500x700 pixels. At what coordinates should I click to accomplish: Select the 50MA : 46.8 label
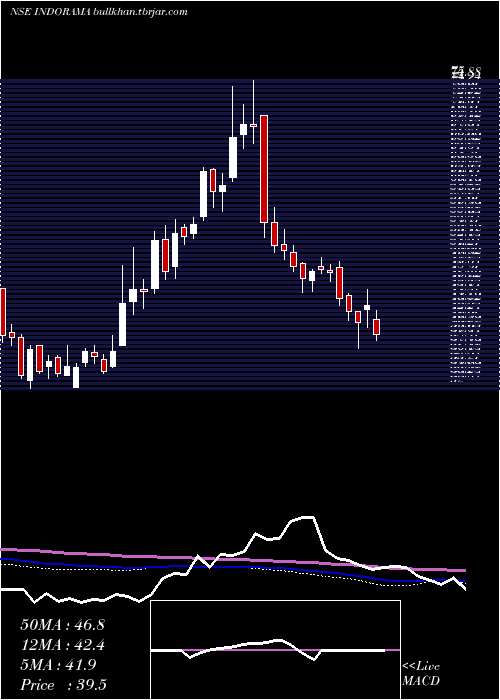(x=62, y=625)
